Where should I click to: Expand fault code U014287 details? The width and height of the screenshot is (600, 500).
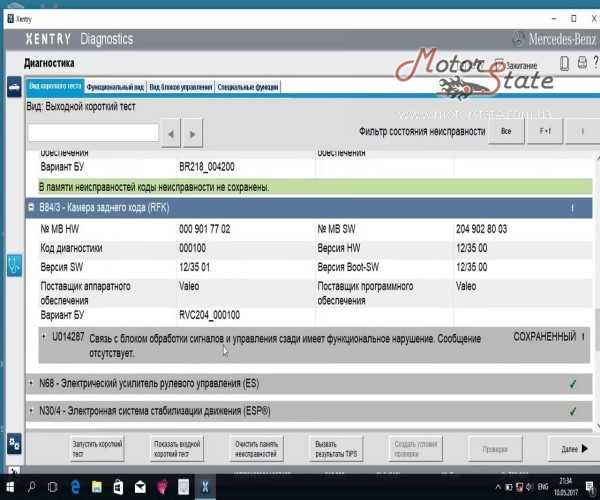tap(44, 337)
